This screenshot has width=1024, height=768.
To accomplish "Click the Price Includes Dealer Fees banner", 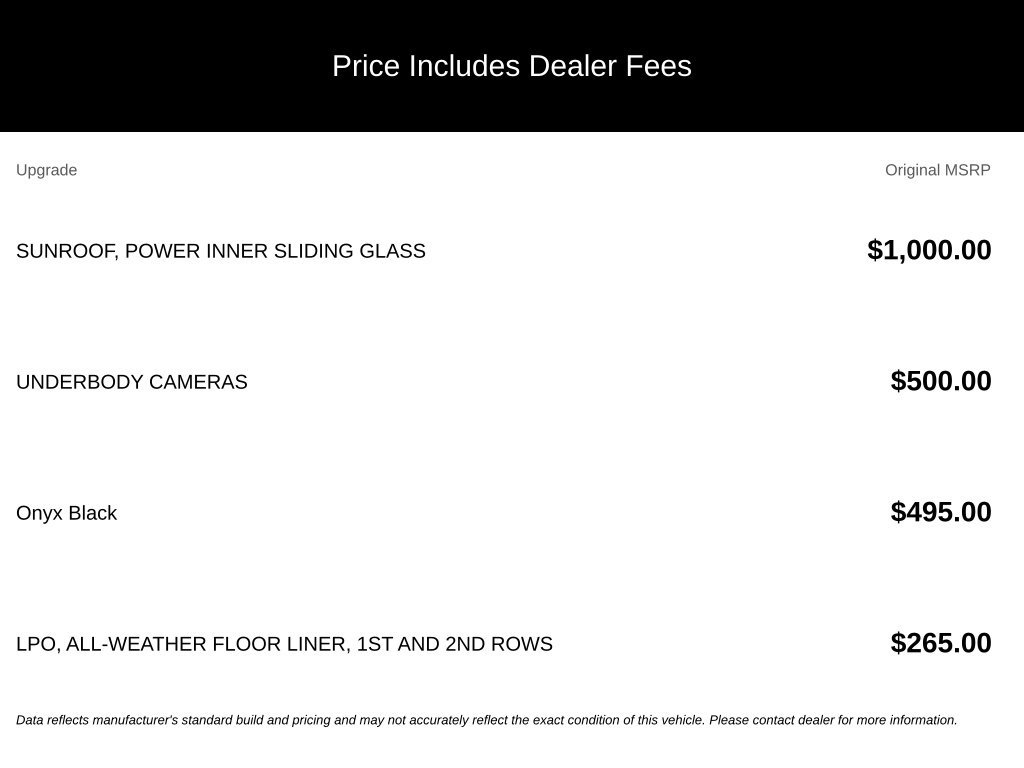I will (x=512, y=66).
